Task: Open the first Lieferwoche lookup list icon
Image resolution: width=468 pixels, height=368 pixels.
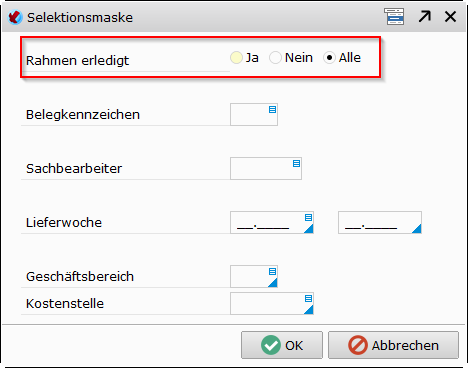Action: [308, 218]
